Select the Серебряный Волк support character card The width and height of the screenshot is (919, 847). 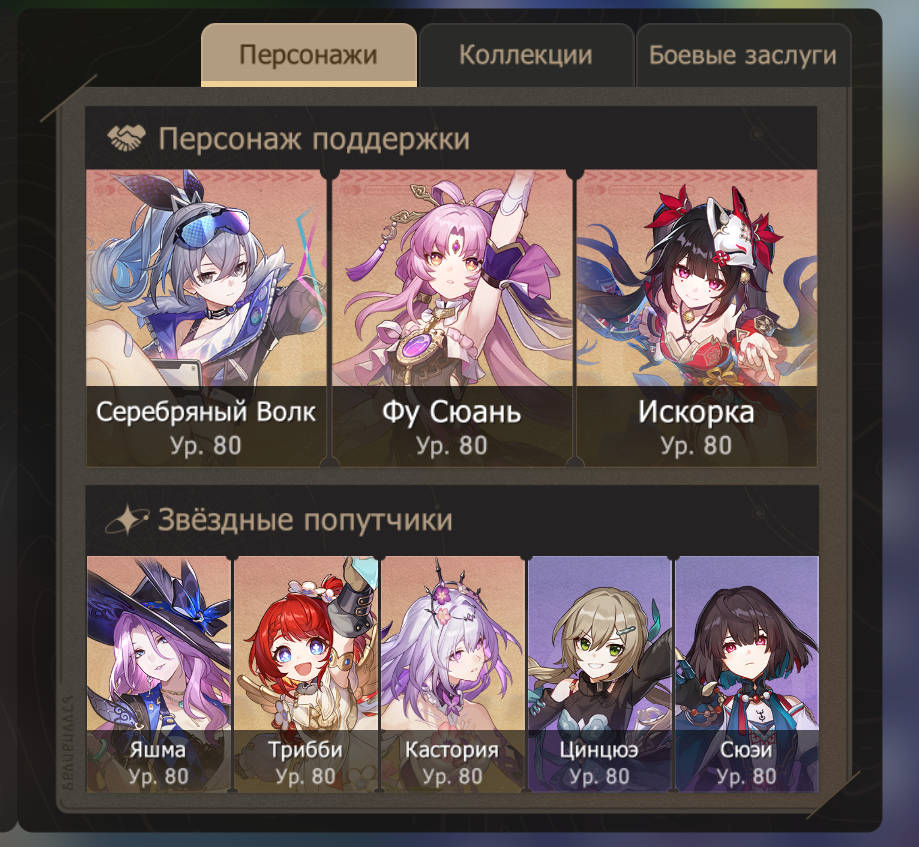(x=206, y=318)
